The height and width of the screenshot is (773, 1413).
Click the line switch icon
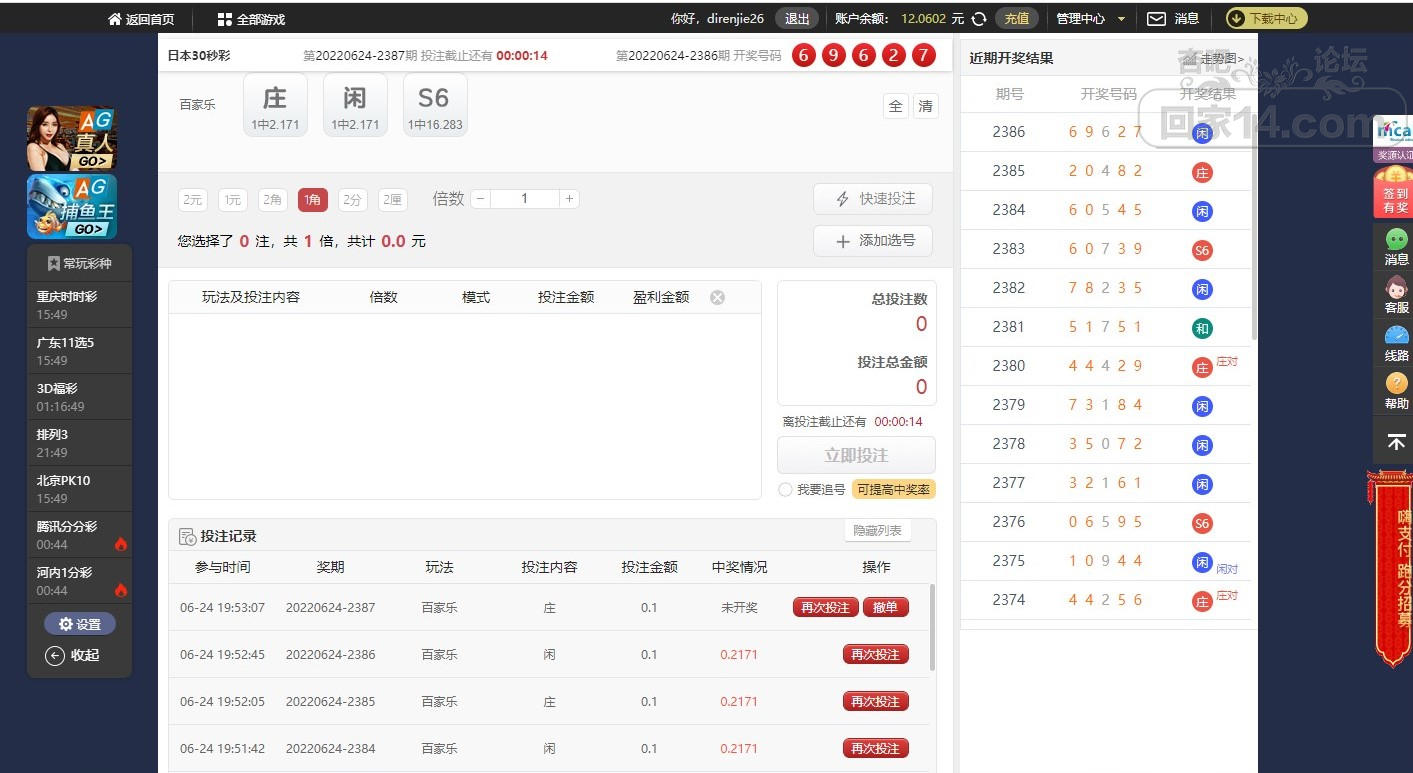pos(1396,342)
